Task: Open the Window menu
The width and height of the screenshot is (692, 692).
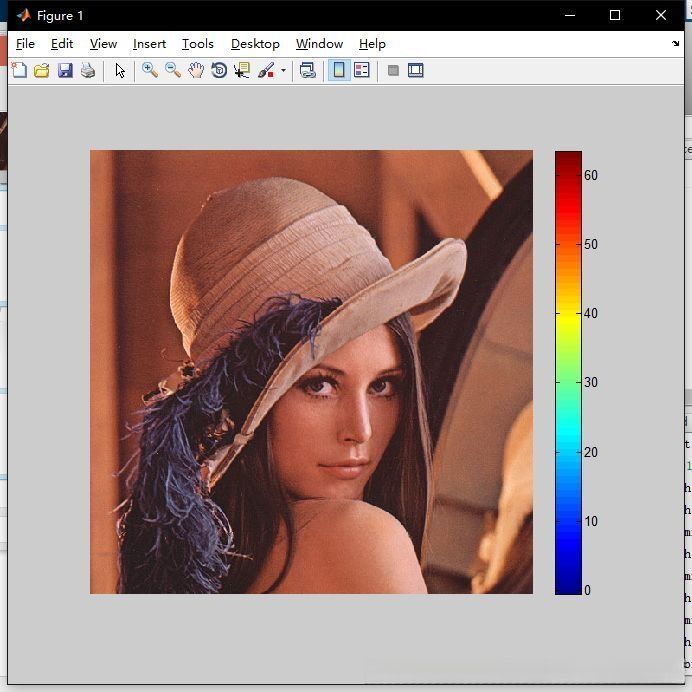Action: click(x=319, y=44)
